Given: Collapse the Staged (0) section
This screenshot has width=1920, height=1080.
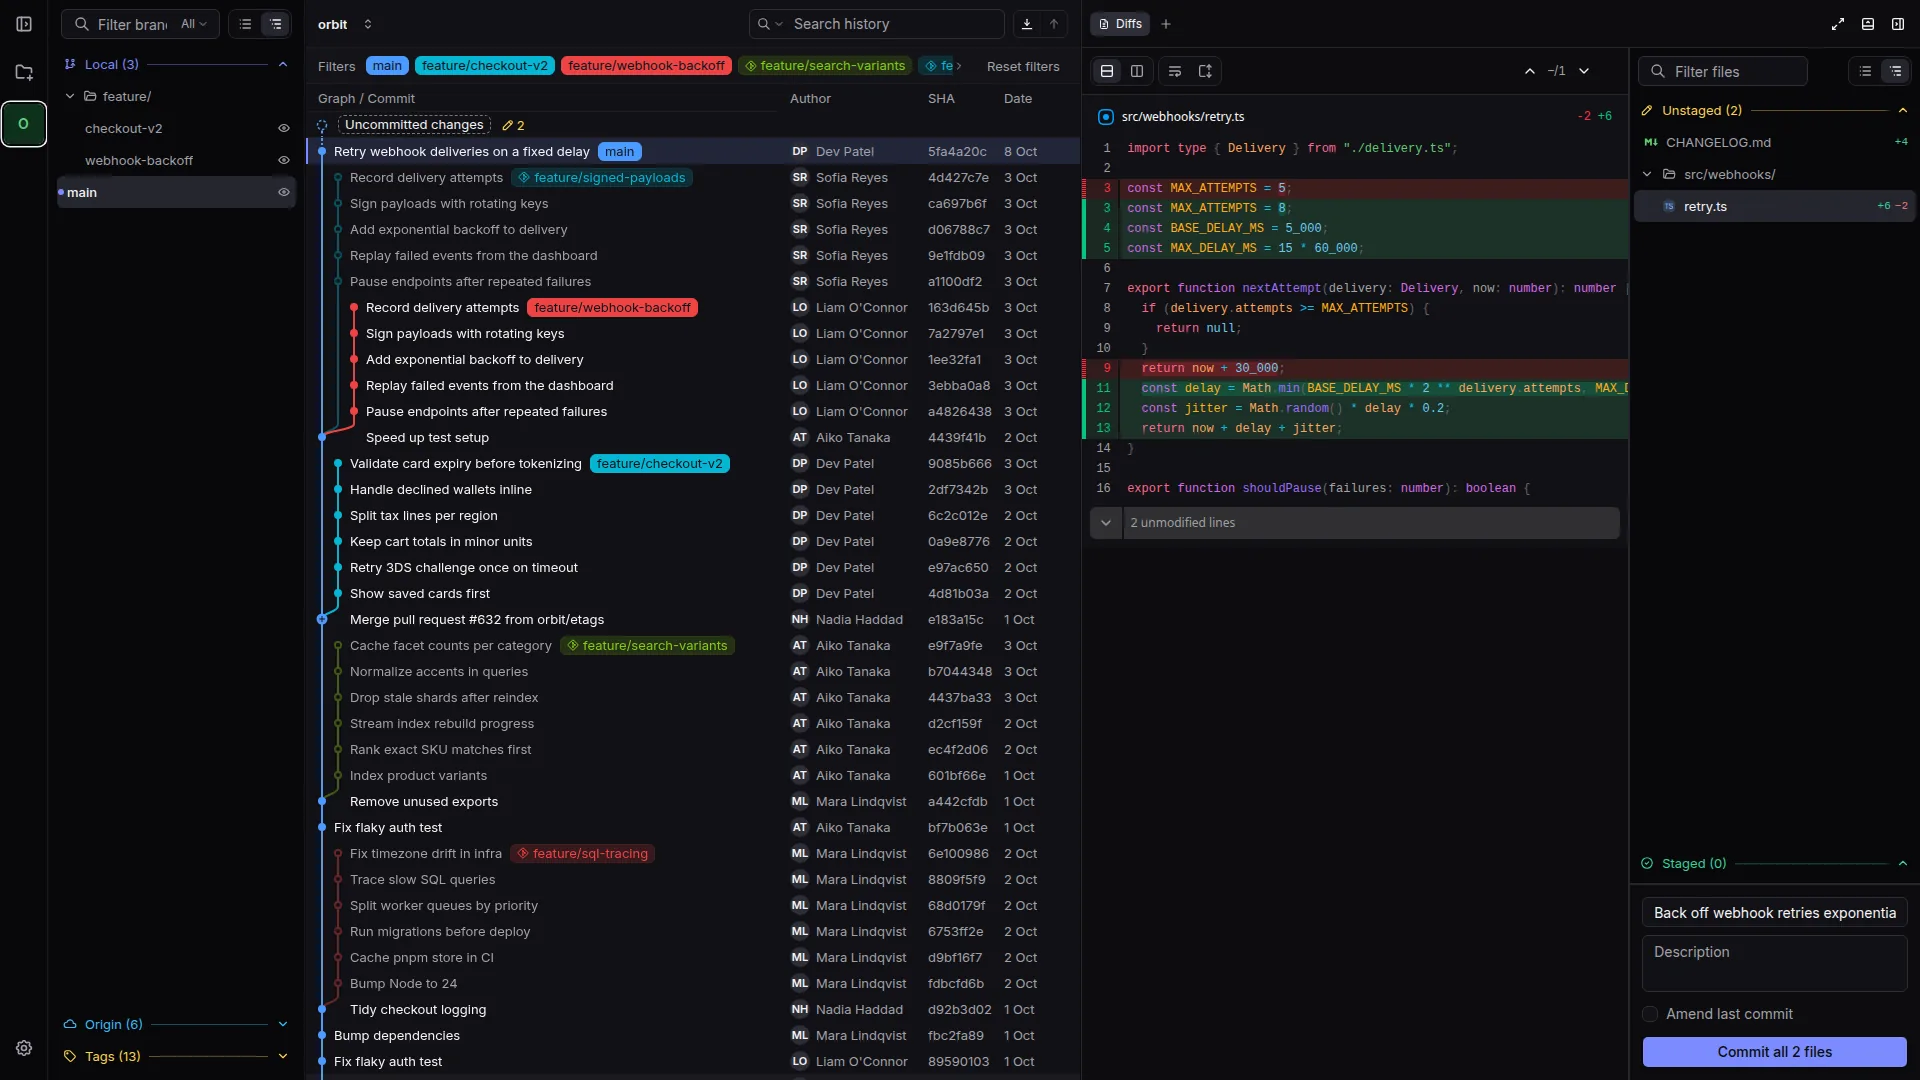Looking at the screenshot, I should coord(1903,863).
